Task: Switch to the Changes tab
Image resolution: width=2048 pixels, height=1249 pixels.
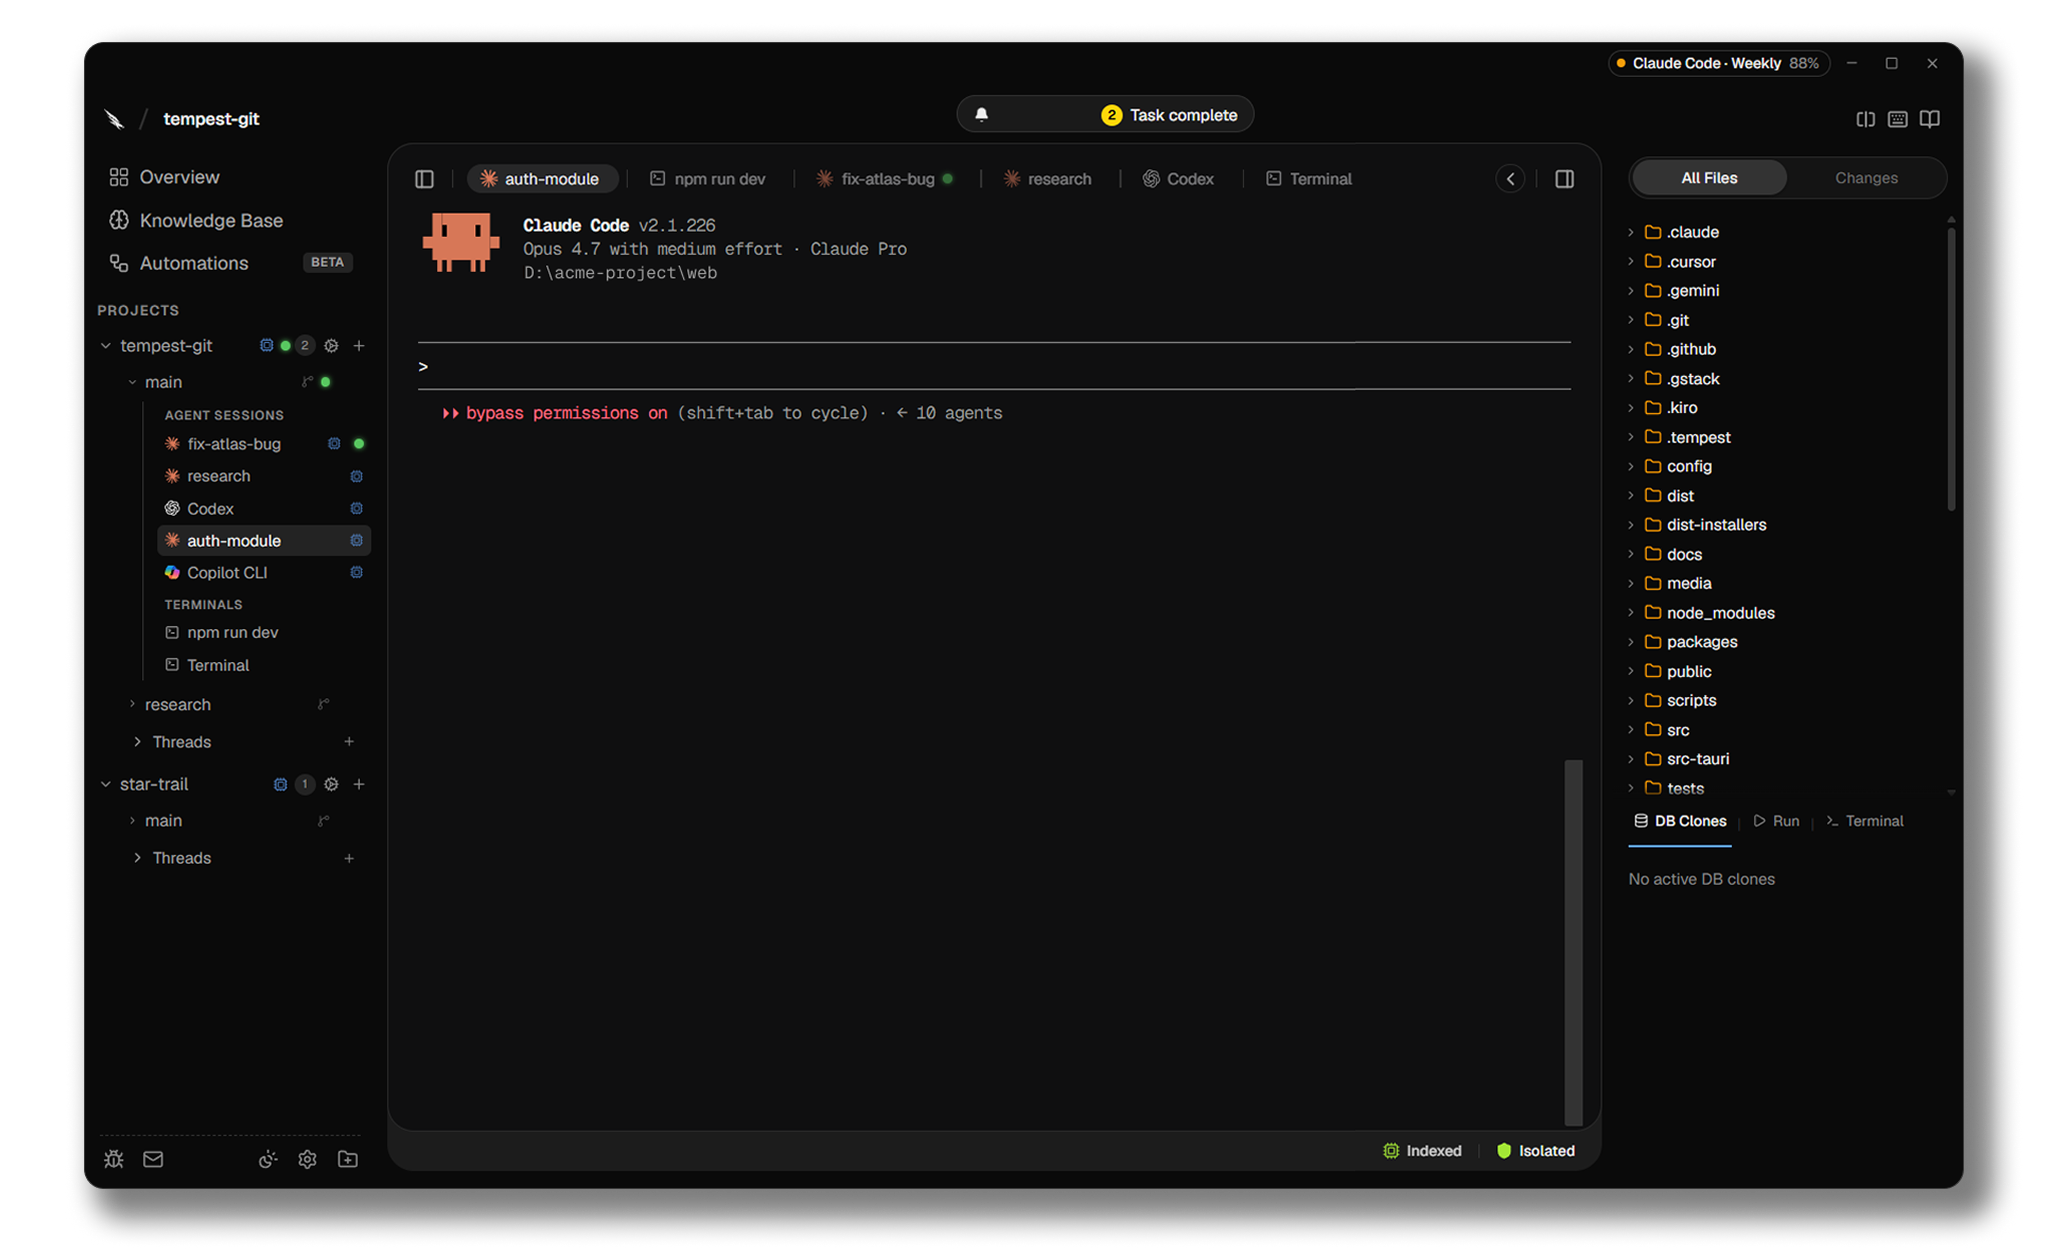Action: click(x=1866, y=178)
